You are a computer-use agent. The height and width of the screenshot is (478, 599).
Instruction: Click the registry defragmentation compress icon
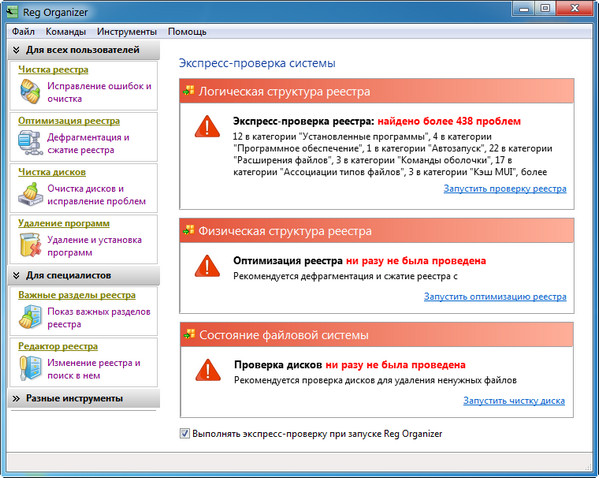tap(30, 143)
